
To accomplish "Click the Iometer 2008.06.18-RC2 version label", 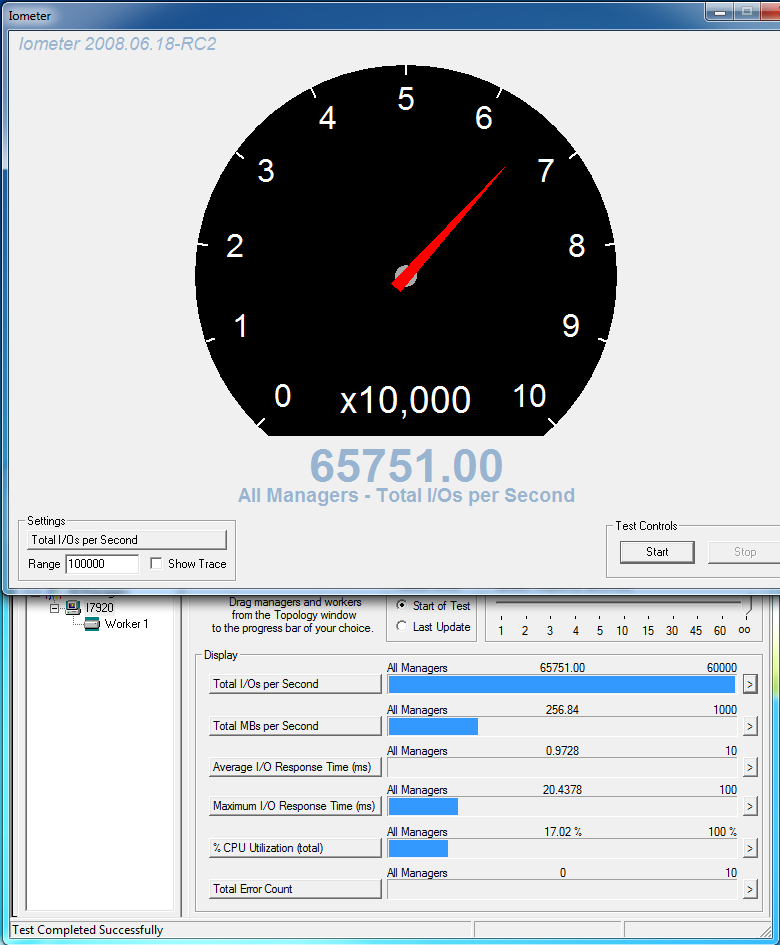I will pos(118,44).
